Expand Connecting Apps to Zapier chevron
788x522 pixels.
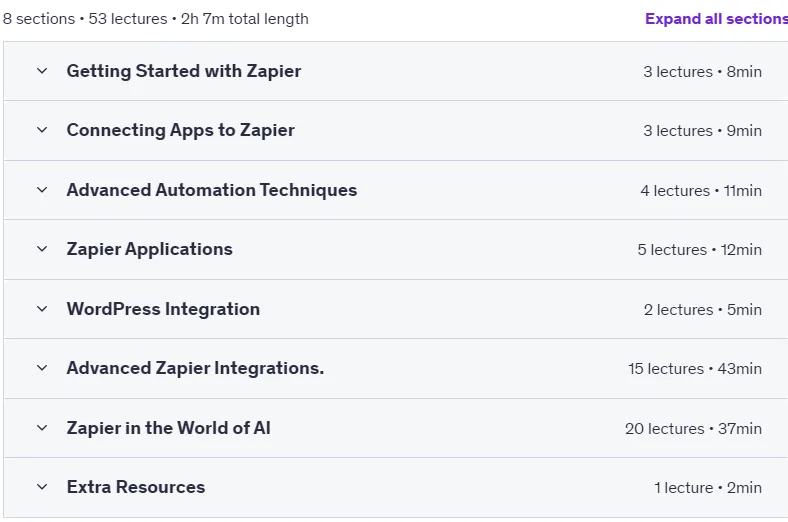pos(42,130)
